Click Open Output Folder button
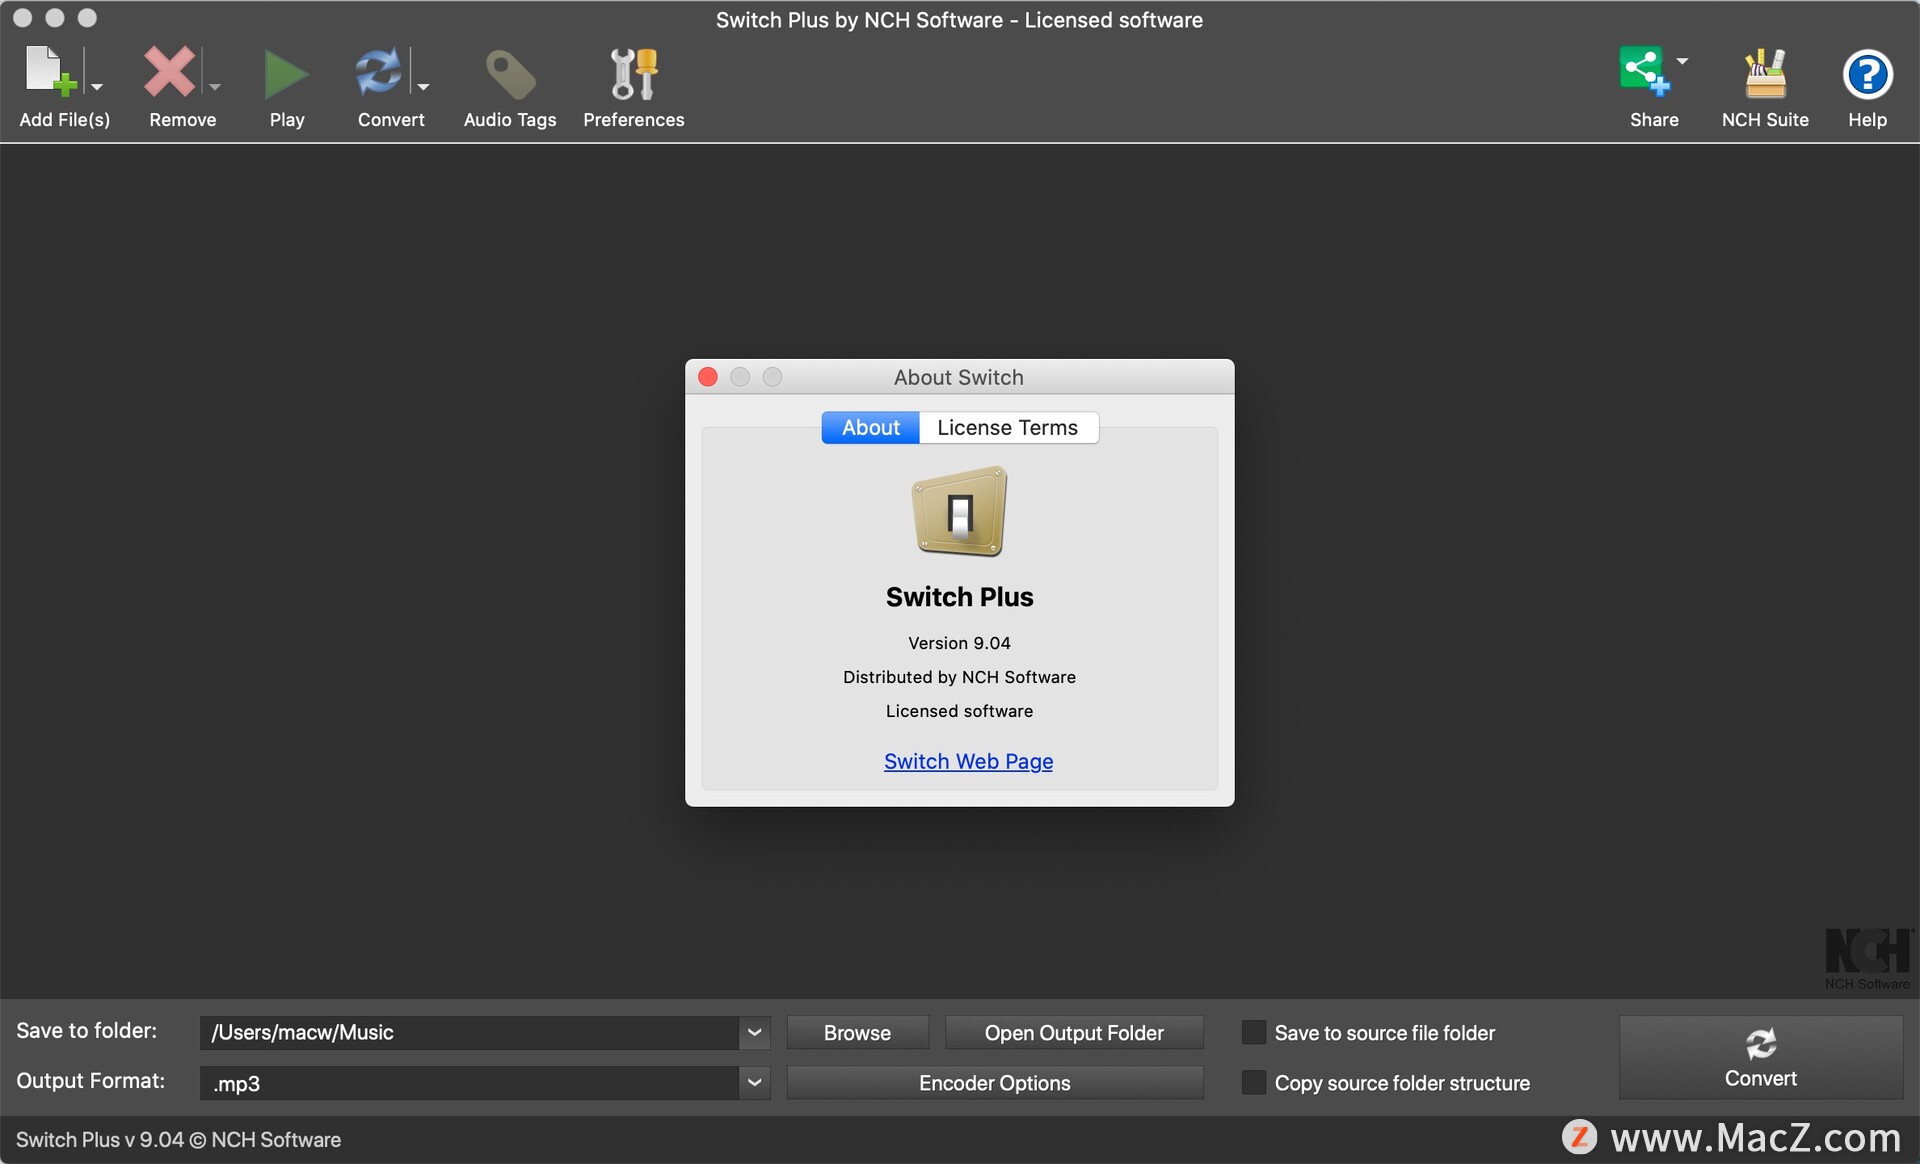 [x=1074, y=1033]
